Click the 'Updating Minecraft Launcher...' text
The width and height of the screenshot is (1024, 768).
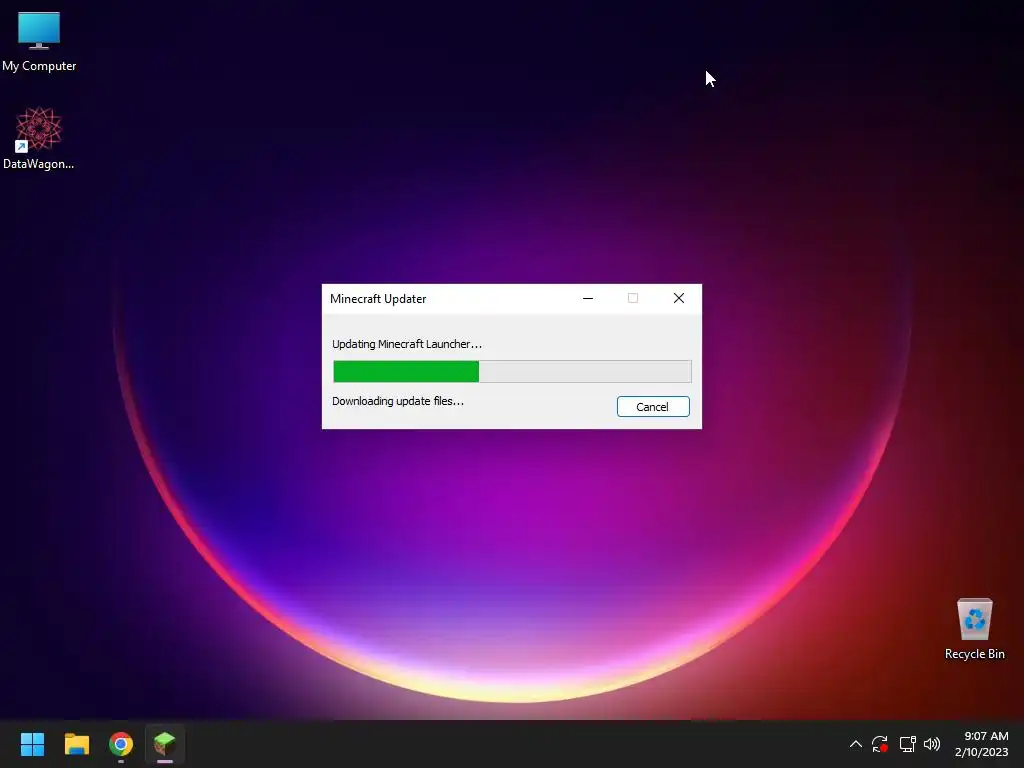tap(407, 344)
